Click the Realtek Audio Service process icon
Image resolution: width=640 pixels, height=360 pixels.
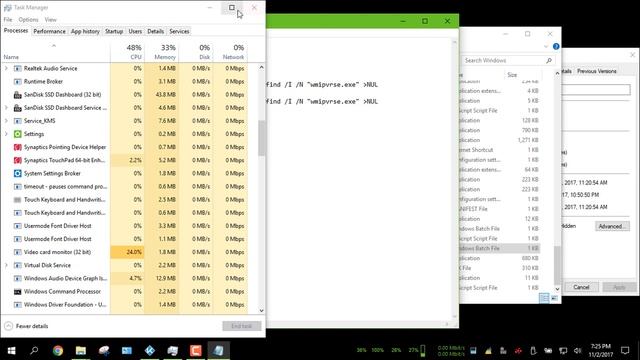pos(18,69)
